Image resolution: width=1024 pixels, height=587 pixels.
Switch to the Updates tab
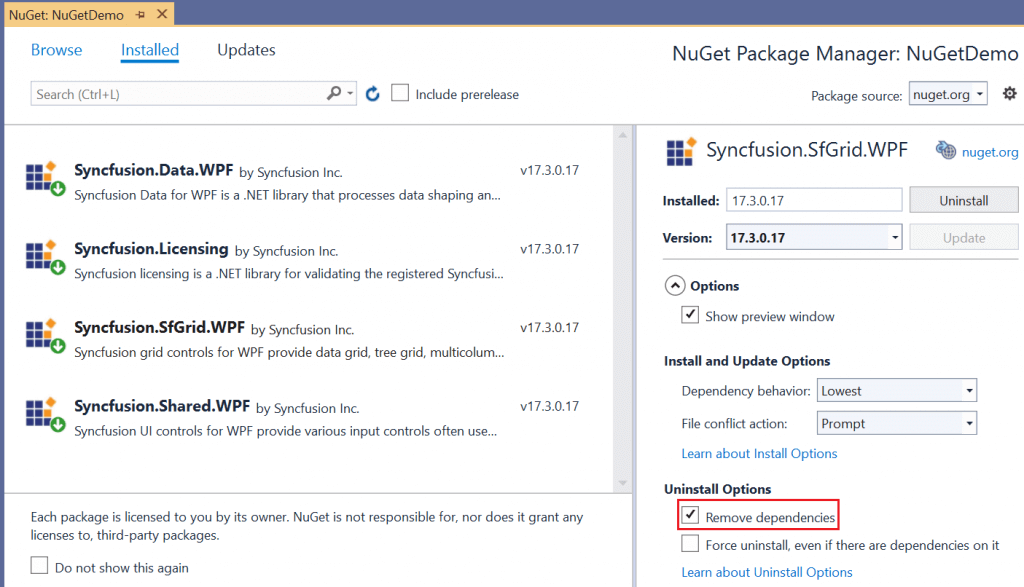point(246,50)
